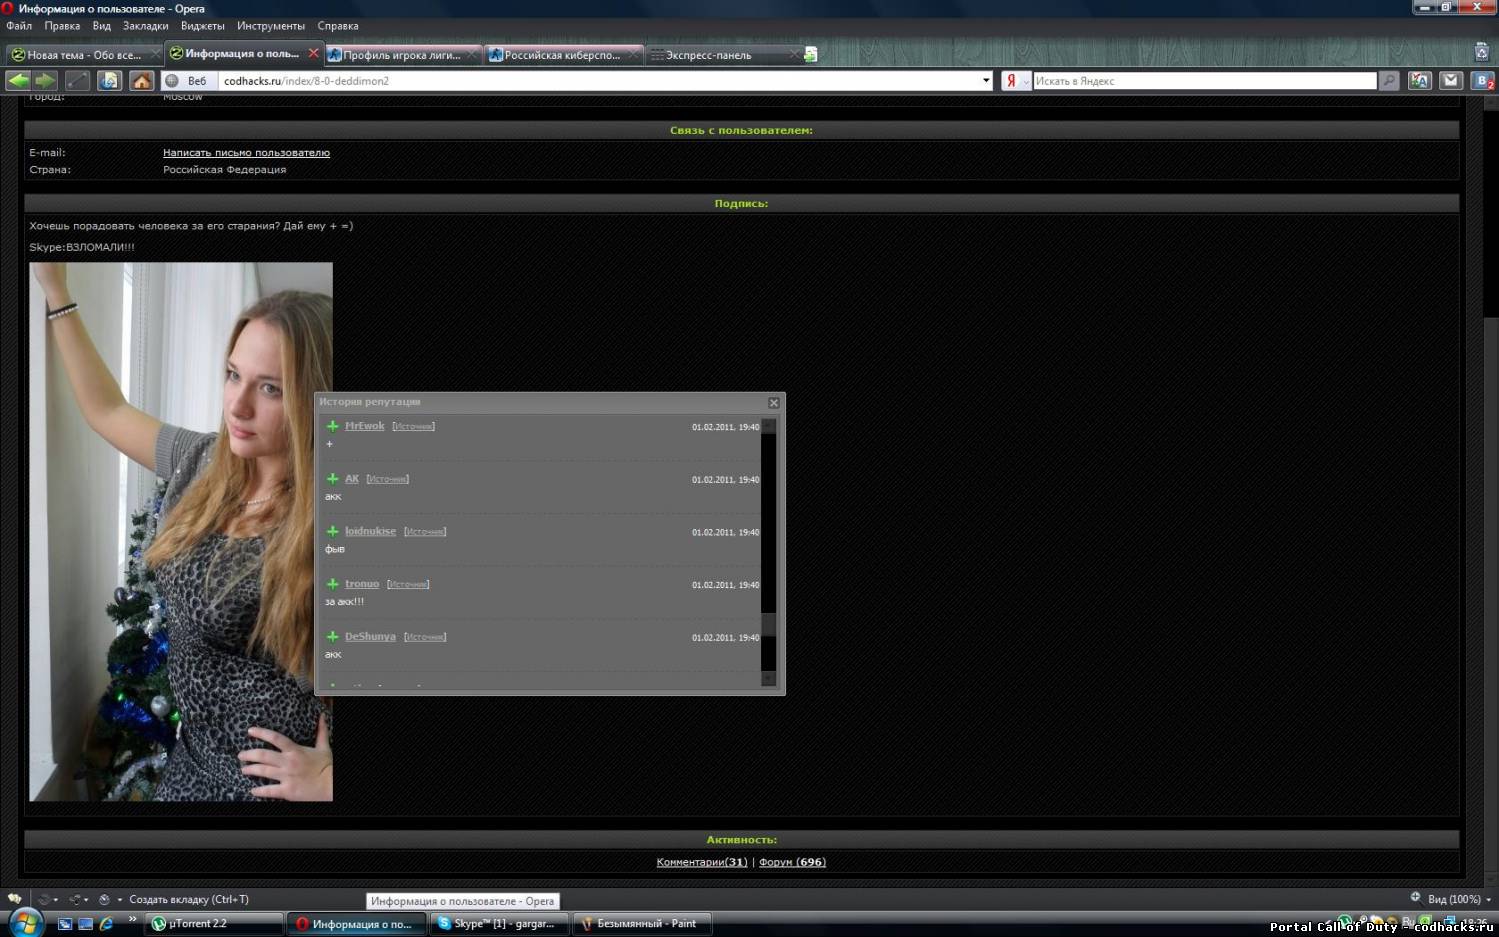Image resolution: width=1499 pixels, height=937 pixels.
Task: Click the Написать письмо пользователю link
Action: (x=246, y=153)
